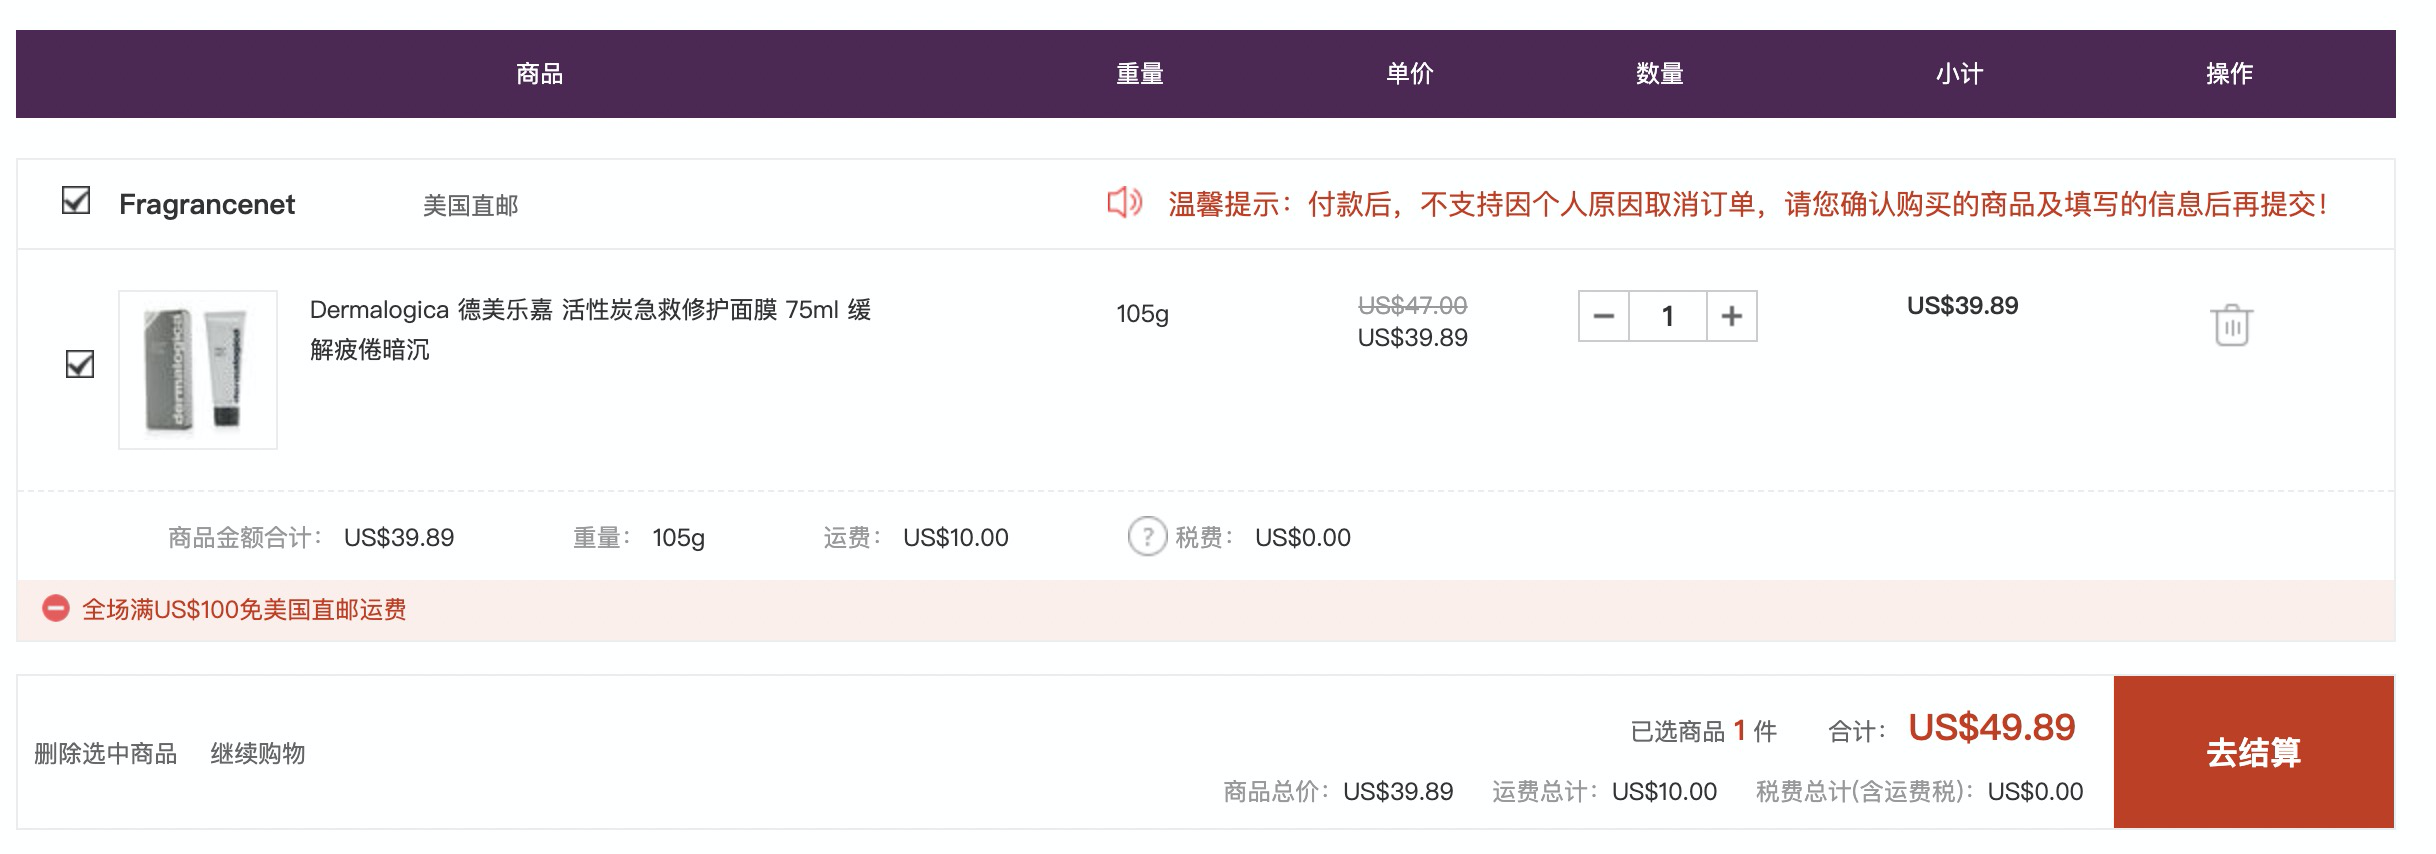The width and height of the screenshot is (2436, 854).
Task: Click the 单价 column header
Action: [x=1410, y=74]
